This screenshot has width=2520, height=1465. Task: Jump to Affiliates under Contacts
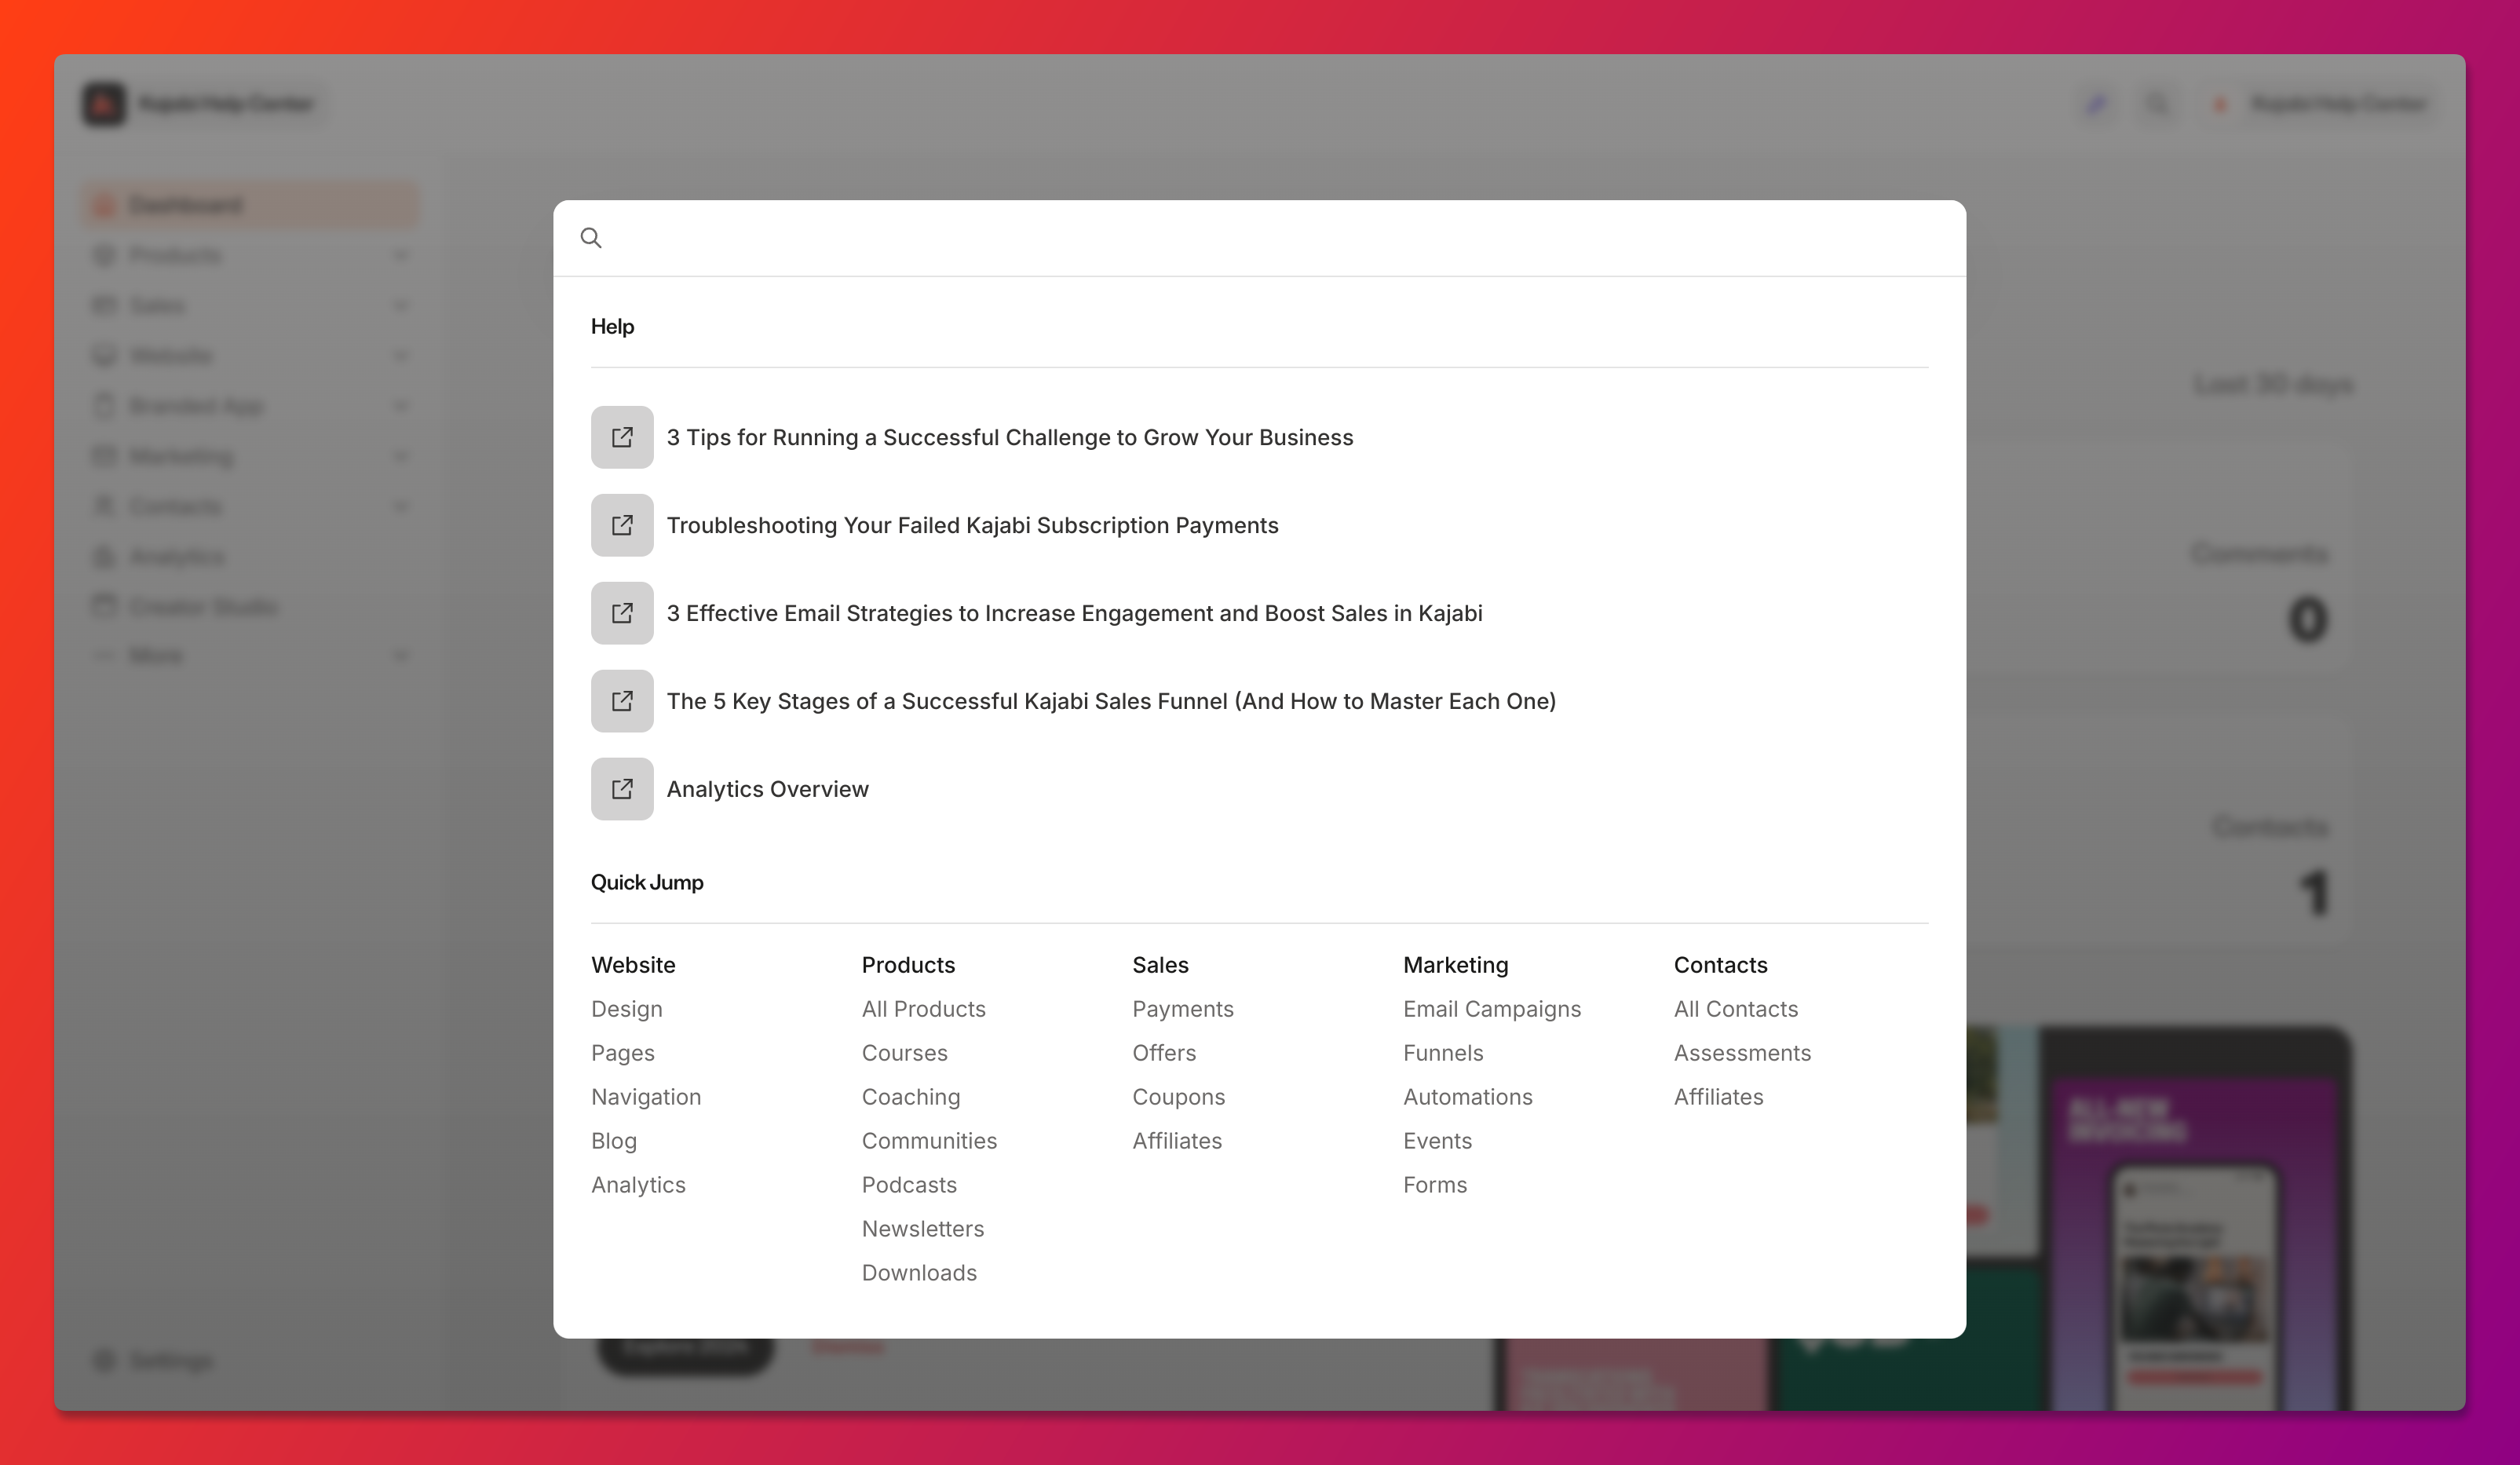point(1719,1097)
